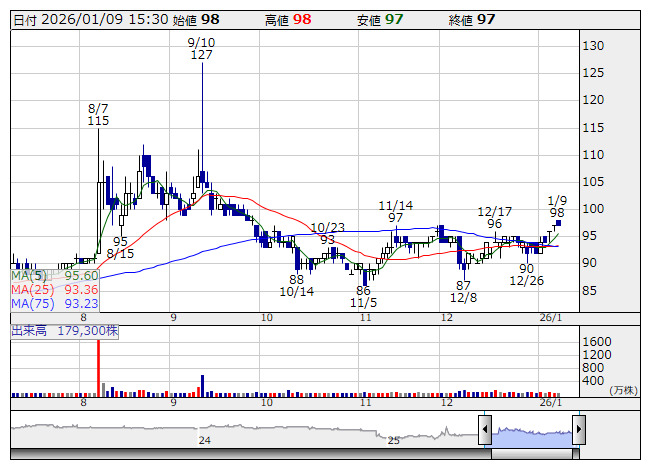
Task: Click the 12/17 high label at 96
Action: [494, 218]
